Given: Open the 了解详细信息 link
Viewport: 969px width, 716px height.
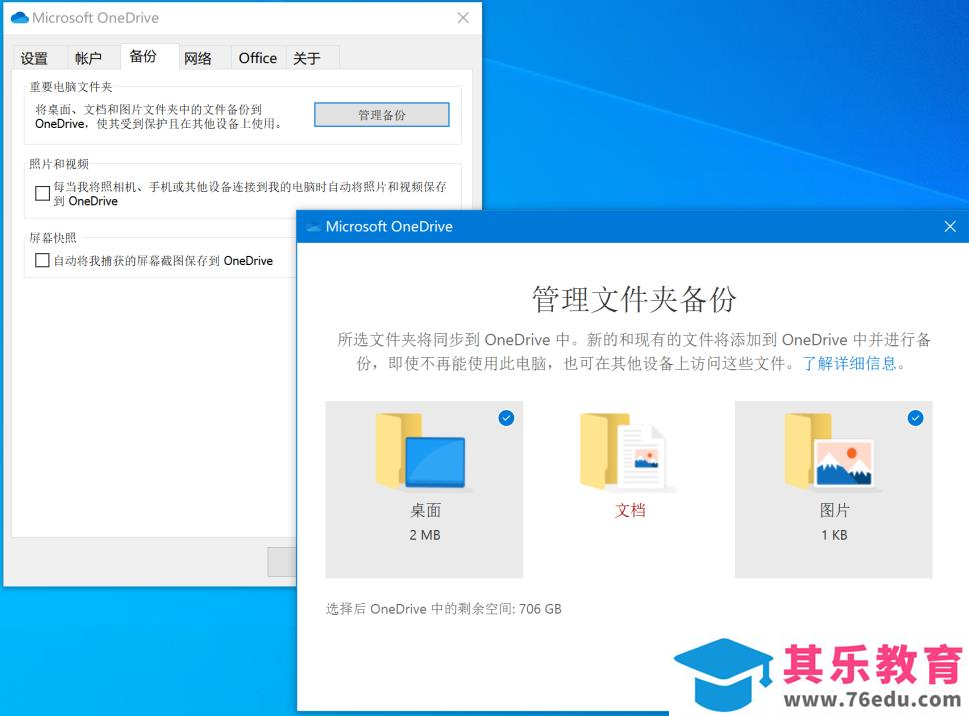Looking at the screenshot, I should point(849,363).
